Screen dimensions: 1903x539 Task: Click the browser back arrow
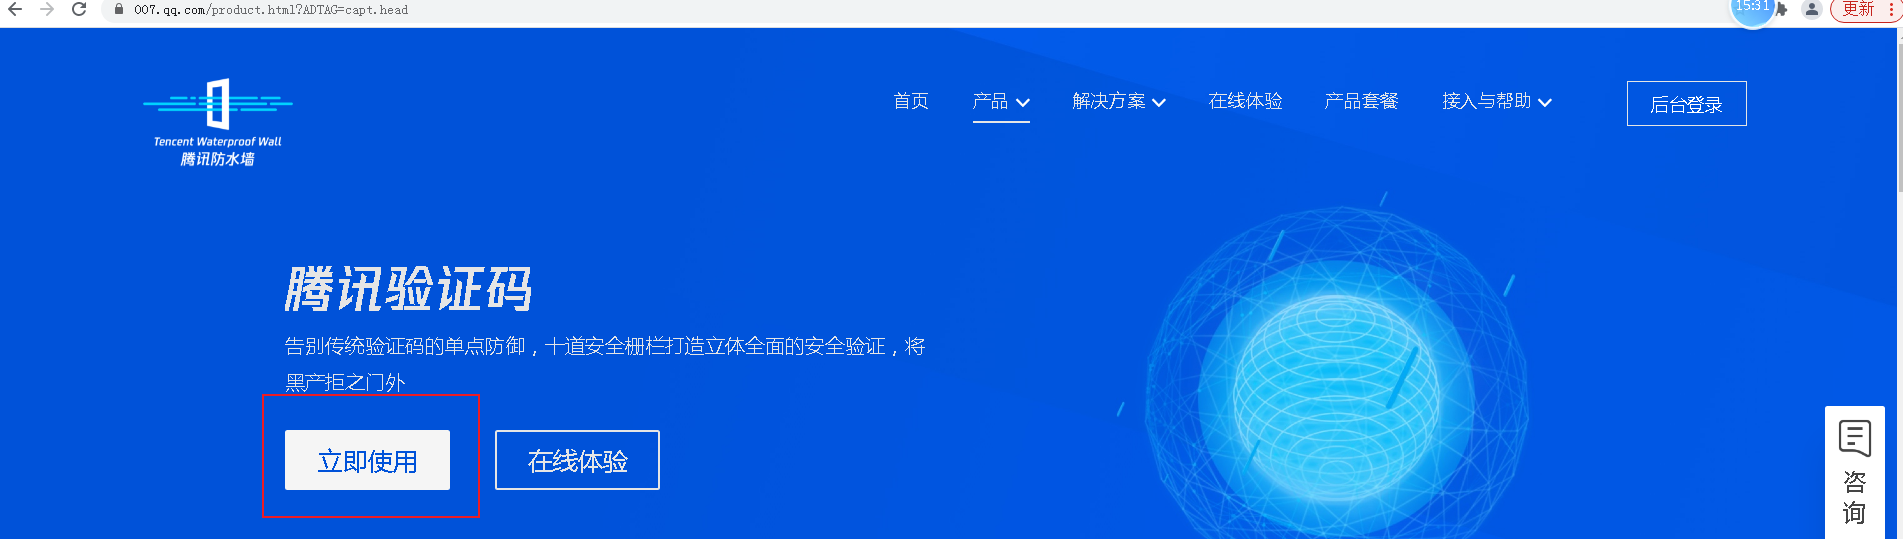pyautogui.click(x=15, y=9)
